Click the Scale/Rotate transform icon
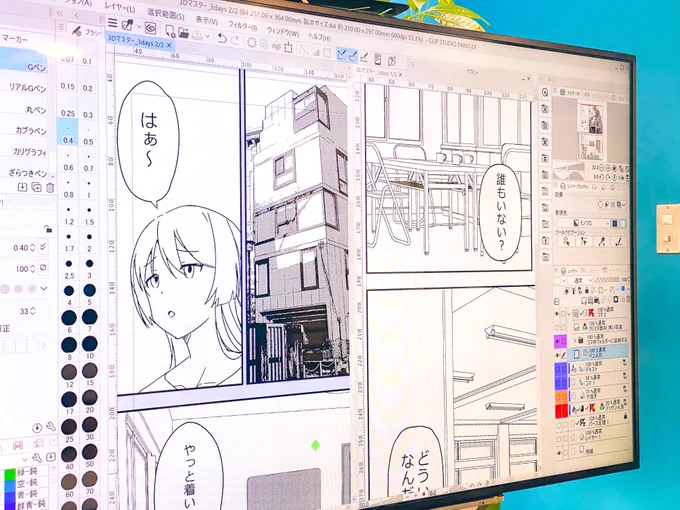The image size is (680, 510). click(288, 47)
